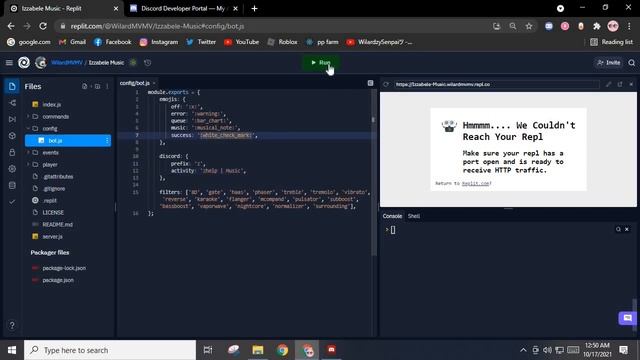
Task: Open the Replit home logo
Action: click(24, 62)
